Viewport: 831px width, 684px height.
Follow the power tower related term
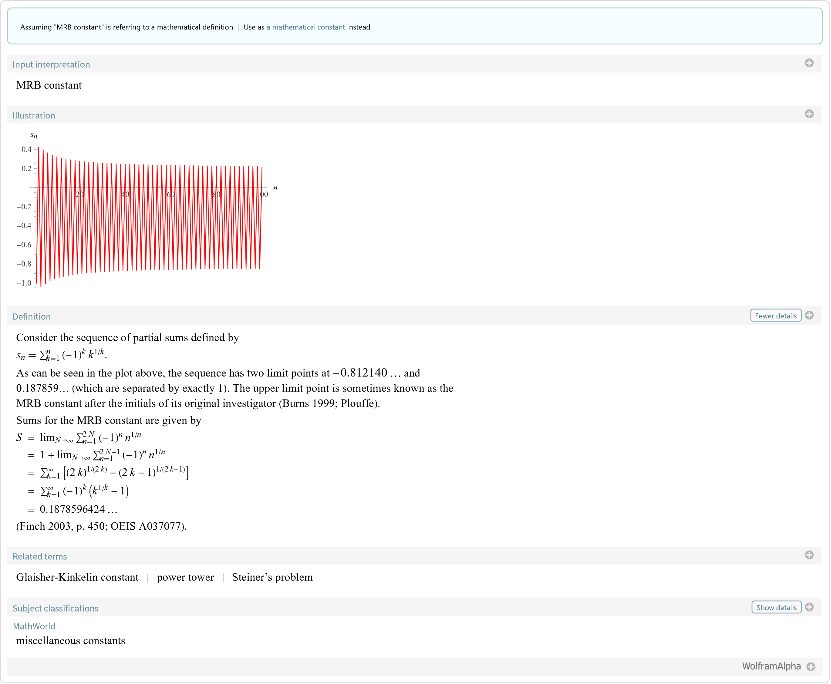pyautogui.click(x=185, y=577)
